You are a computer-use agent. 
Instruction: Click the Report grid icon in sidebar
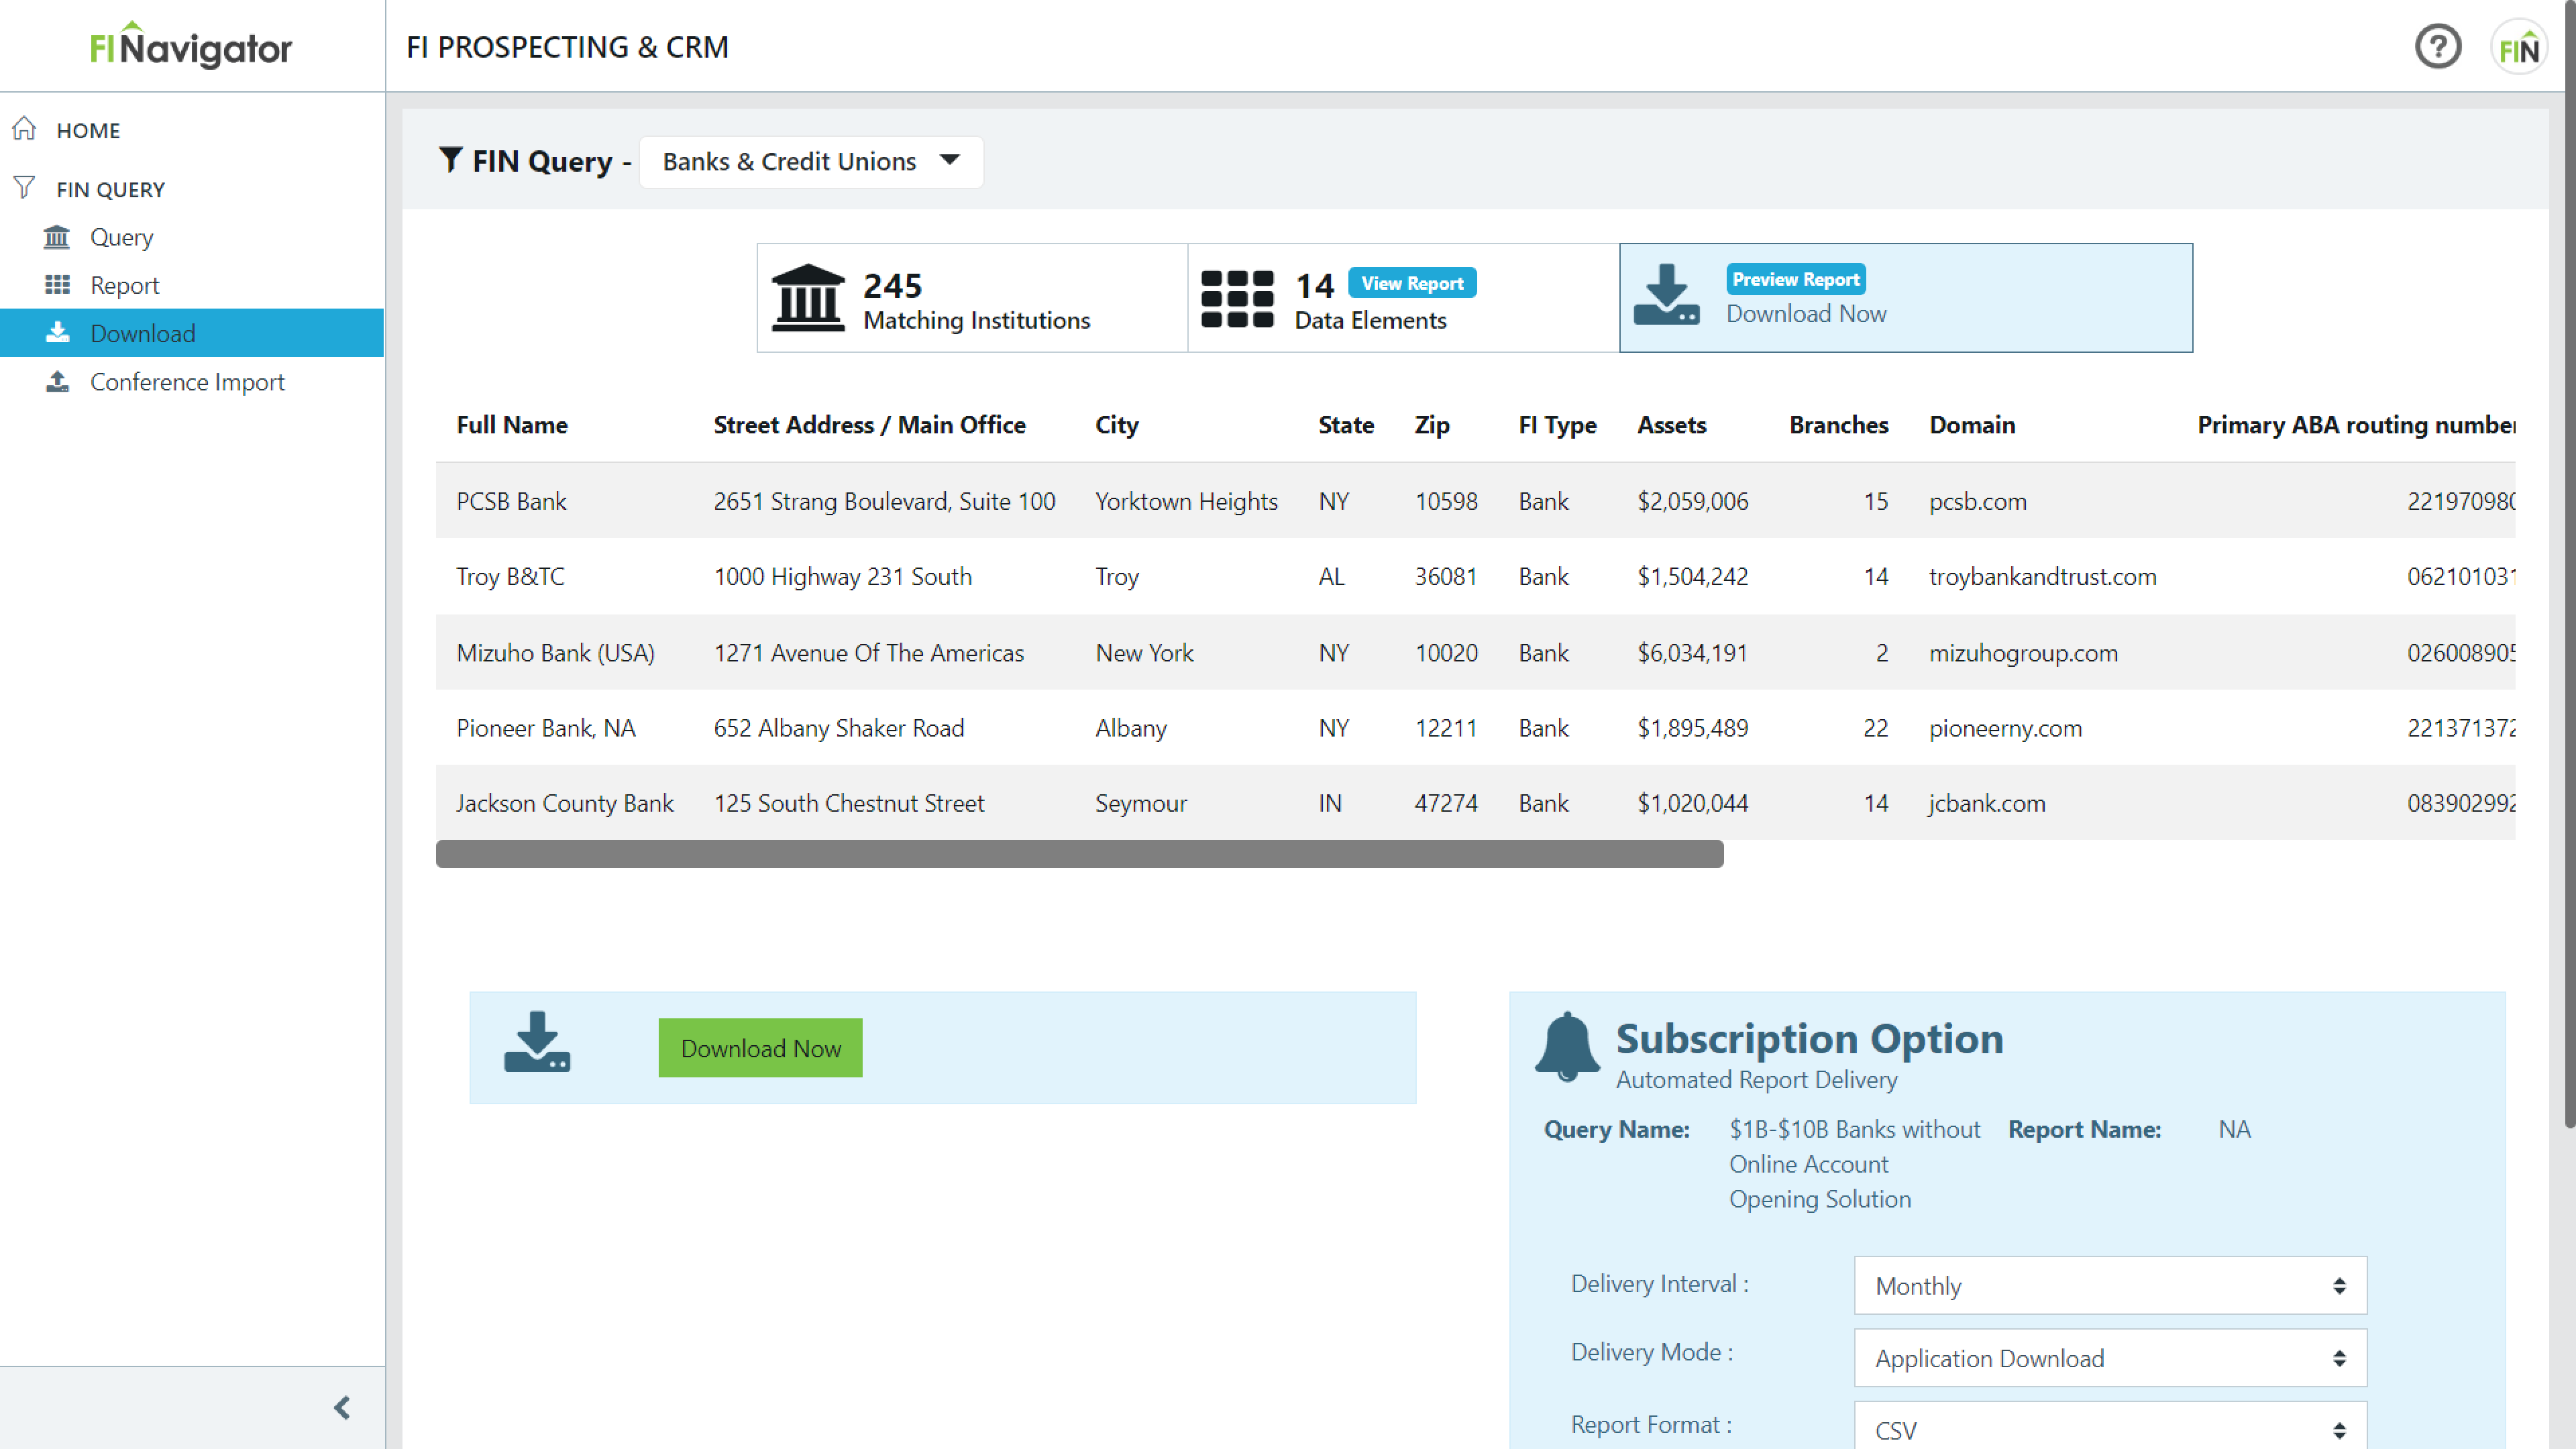(57, 285)
